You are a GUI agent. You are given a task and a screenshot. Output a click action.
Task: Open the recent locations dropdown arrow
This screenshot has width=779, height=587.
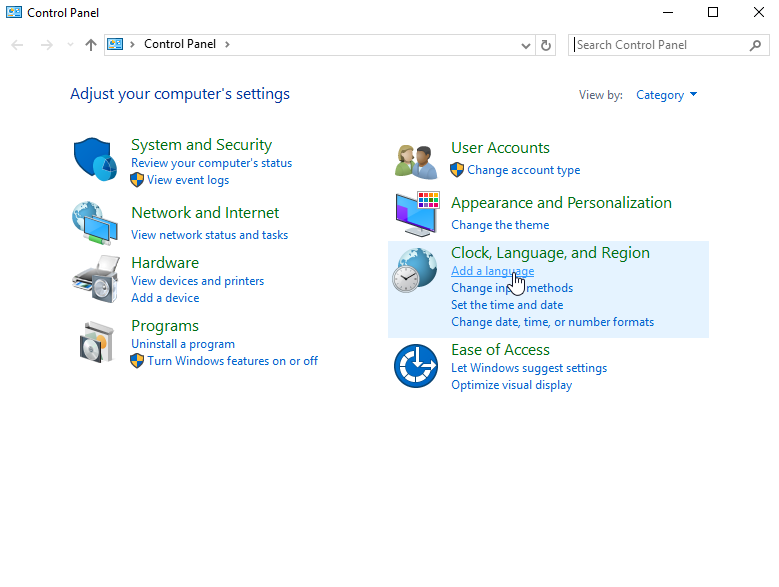click(x=70, y=45)
